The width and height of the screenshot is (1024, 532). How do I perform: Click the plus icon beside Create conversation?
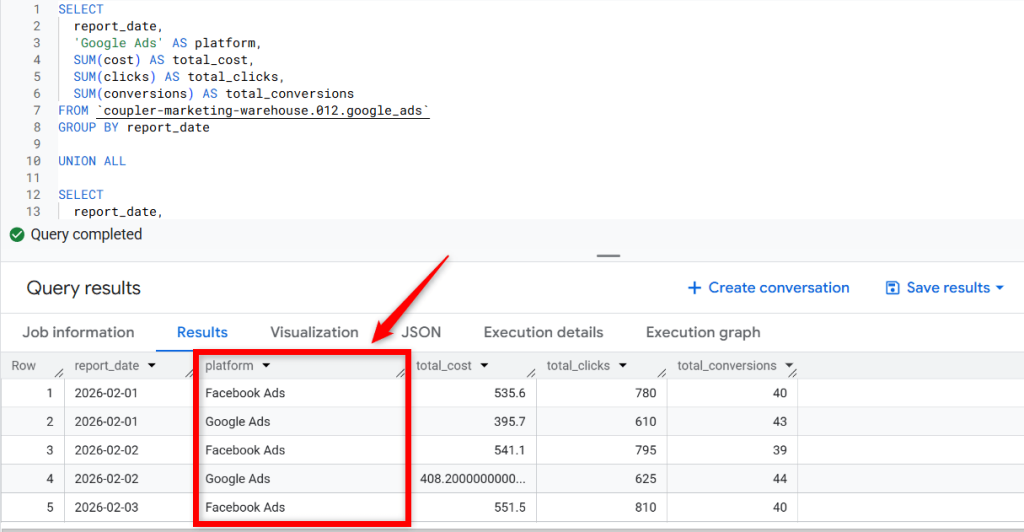[694, 288]
